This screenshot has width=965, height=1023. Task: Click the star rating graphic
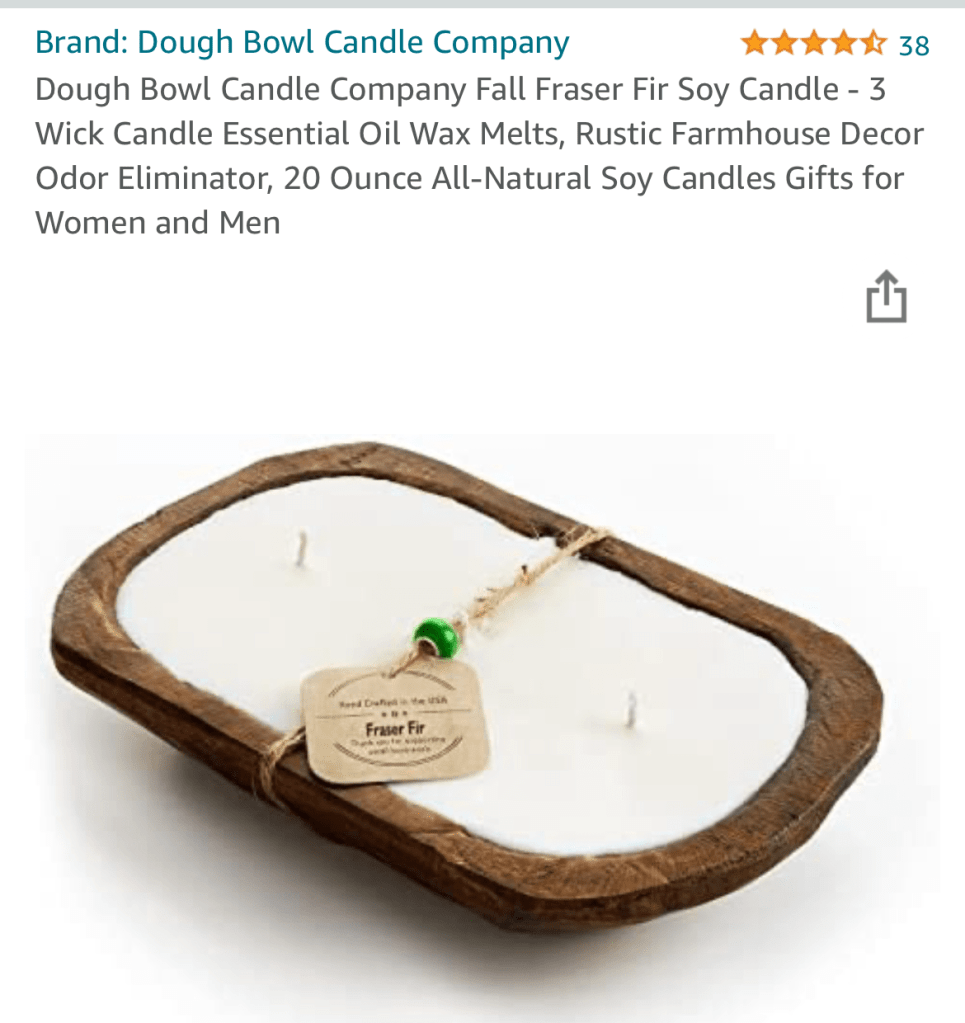814,44
